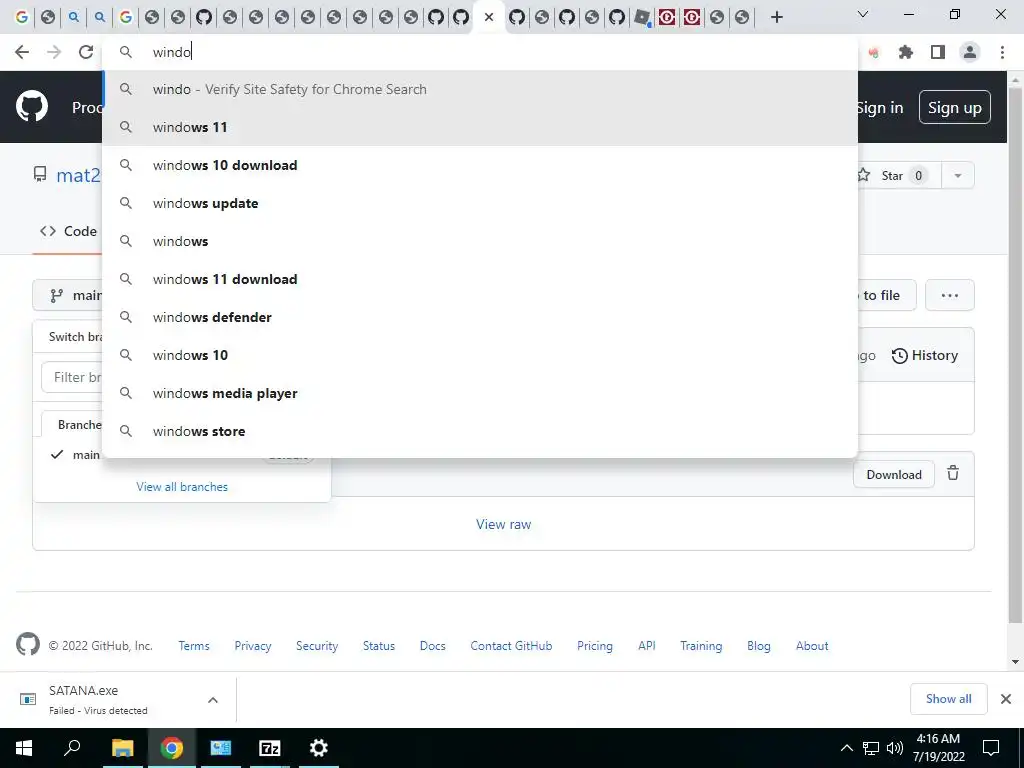Open File Explorer from taskbar

tap(122, 748)
